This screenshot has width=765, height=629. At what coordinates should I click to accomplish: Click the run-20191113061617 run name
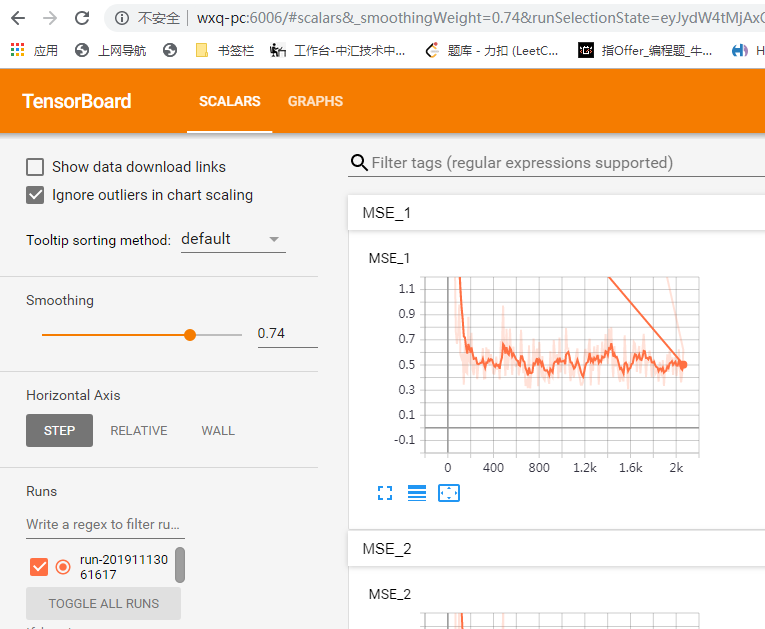pos(124,567)
